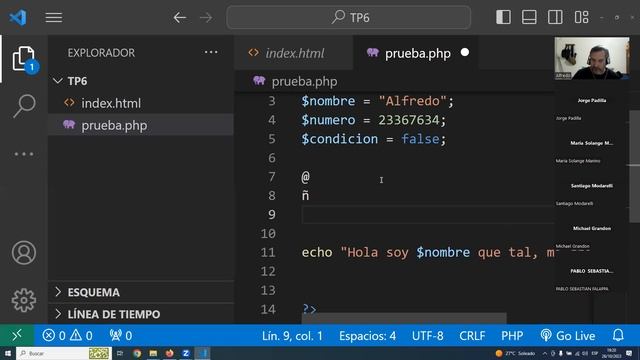Open Firefox from the taskbar
The height and width of the screenshot is (360, 640).
(169, 353)
